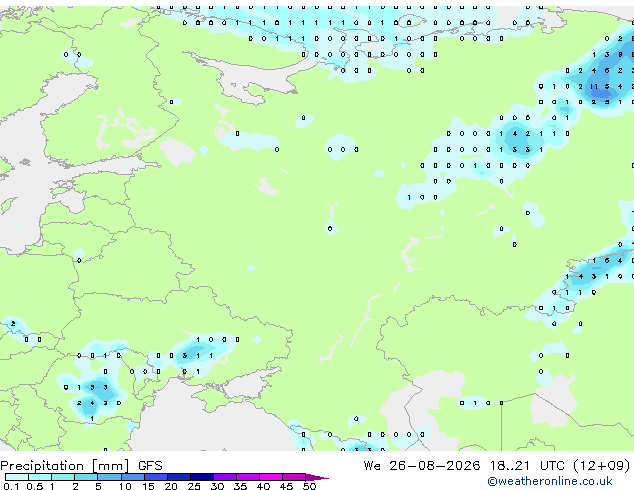Select the 35–40 mm purple legend swatch
634x490 pixels.
[248, 477]
